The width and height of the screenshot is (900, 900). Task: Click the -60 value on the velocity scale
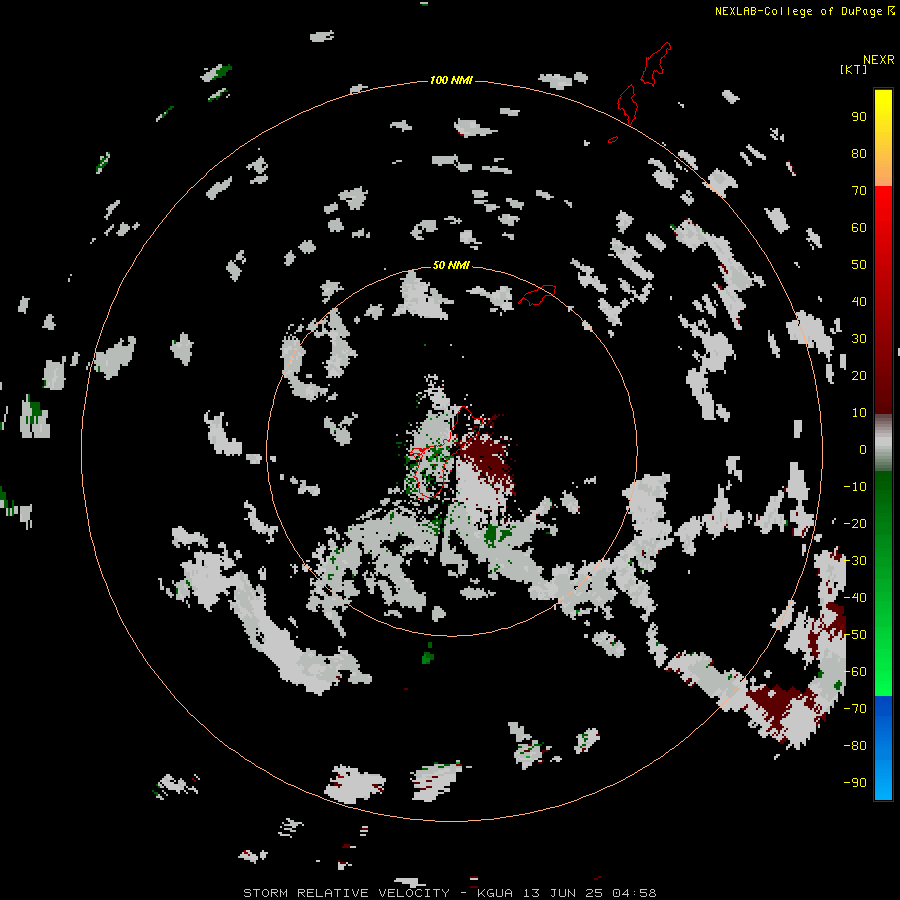[855, 672]
